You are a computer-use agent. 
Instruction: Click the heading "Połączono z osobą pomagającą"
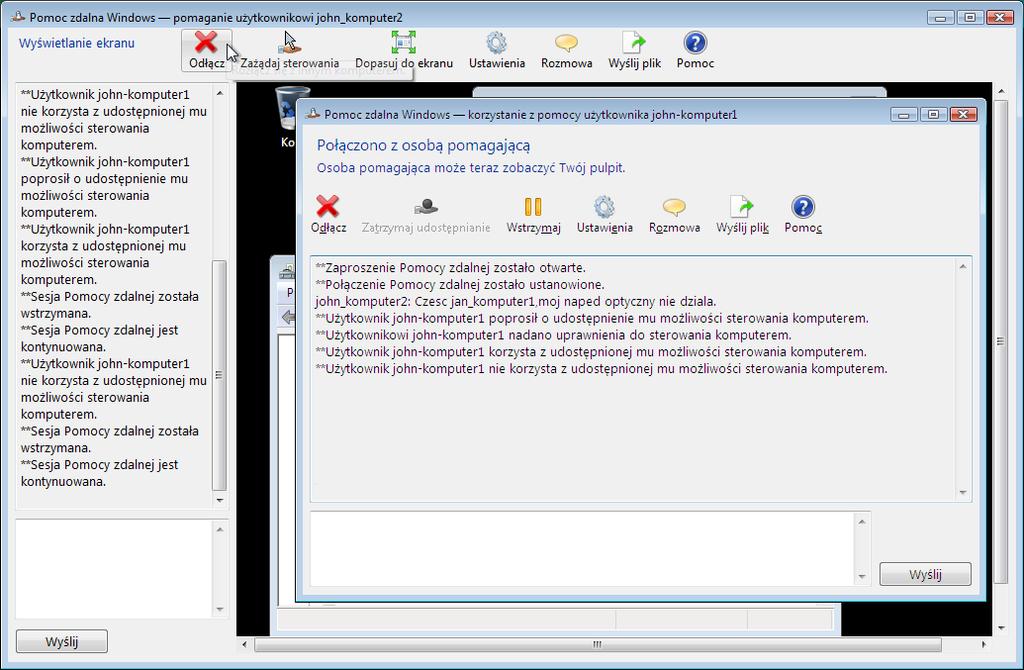(x=423, y=145)
